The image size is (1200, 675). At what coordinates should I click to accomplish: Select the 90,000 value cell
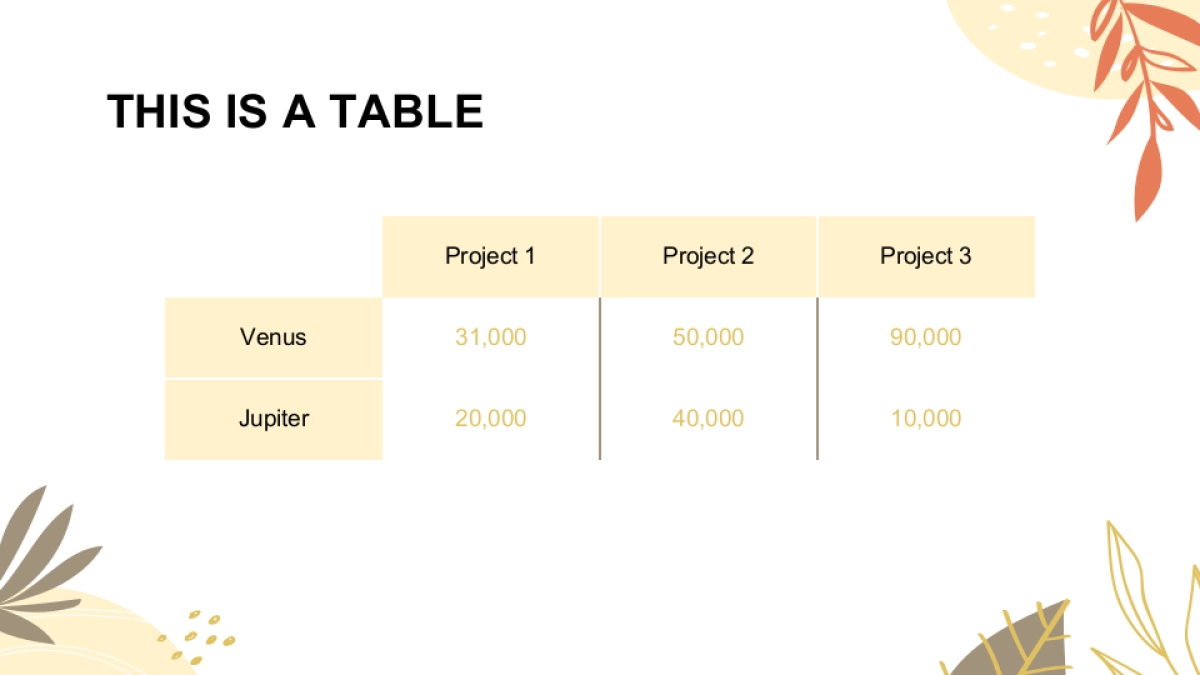point(925,337)
